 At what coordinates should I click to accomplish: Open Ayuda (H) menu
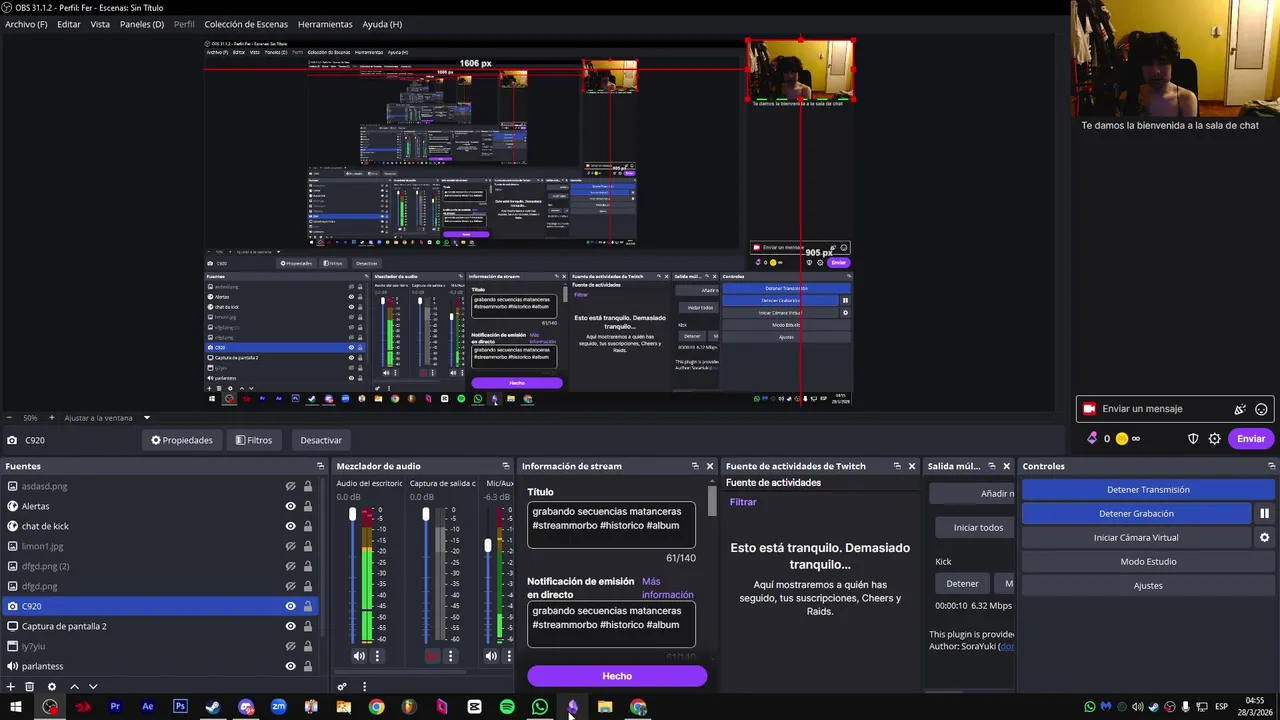[382, 24]
